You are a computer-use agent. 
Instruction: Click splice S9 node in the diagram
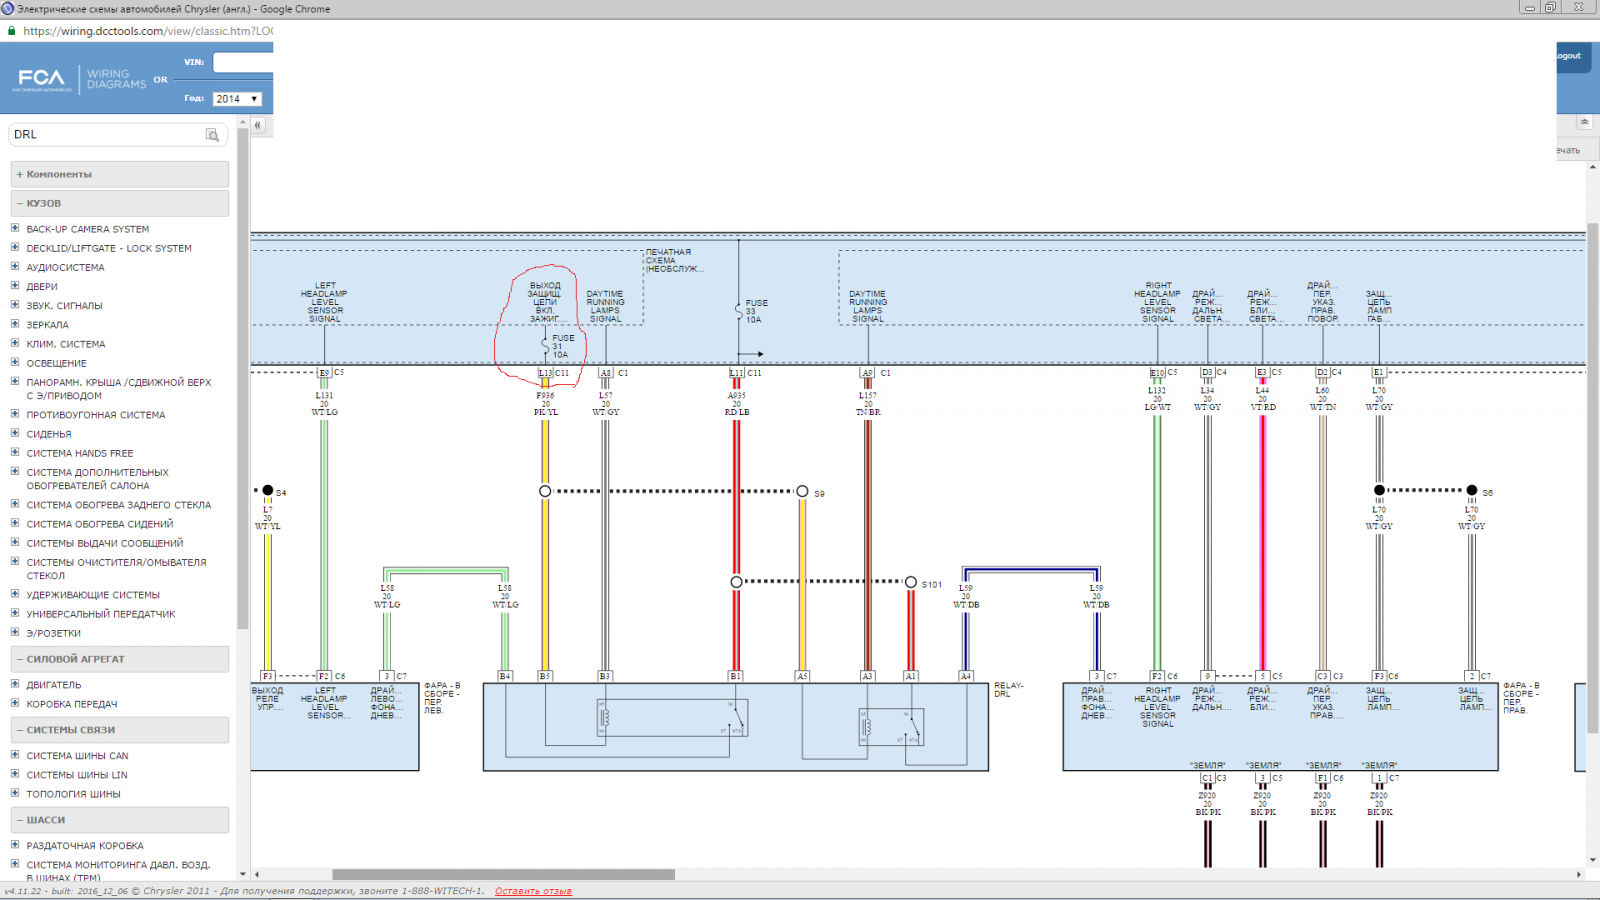802,491
